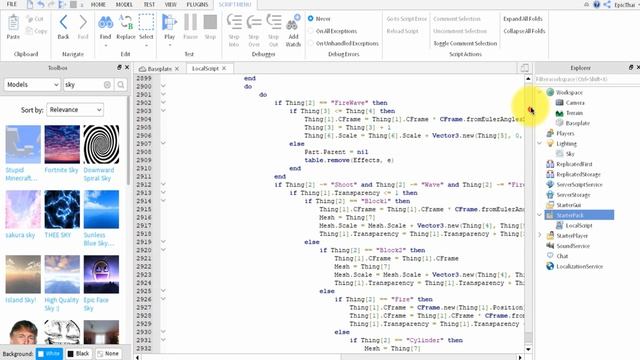
Task: Select the Never debug errors radio
Action: [x=311, y=19]
